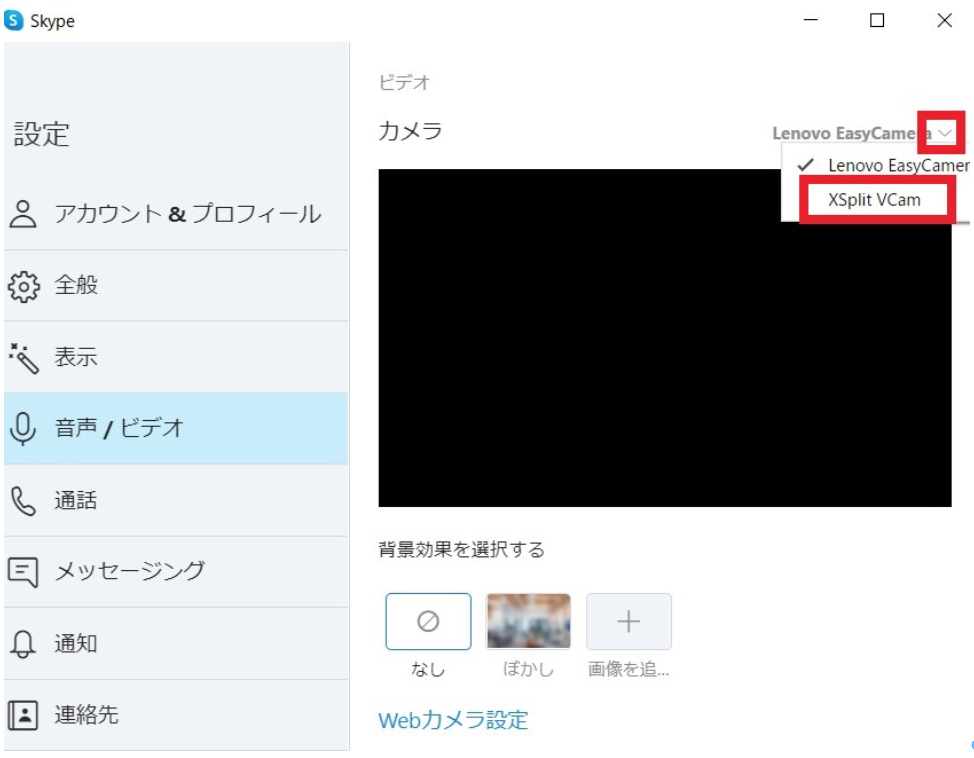Click the カメラ label
The width and height of the screenshot is (974, 758).
(411, 131)
